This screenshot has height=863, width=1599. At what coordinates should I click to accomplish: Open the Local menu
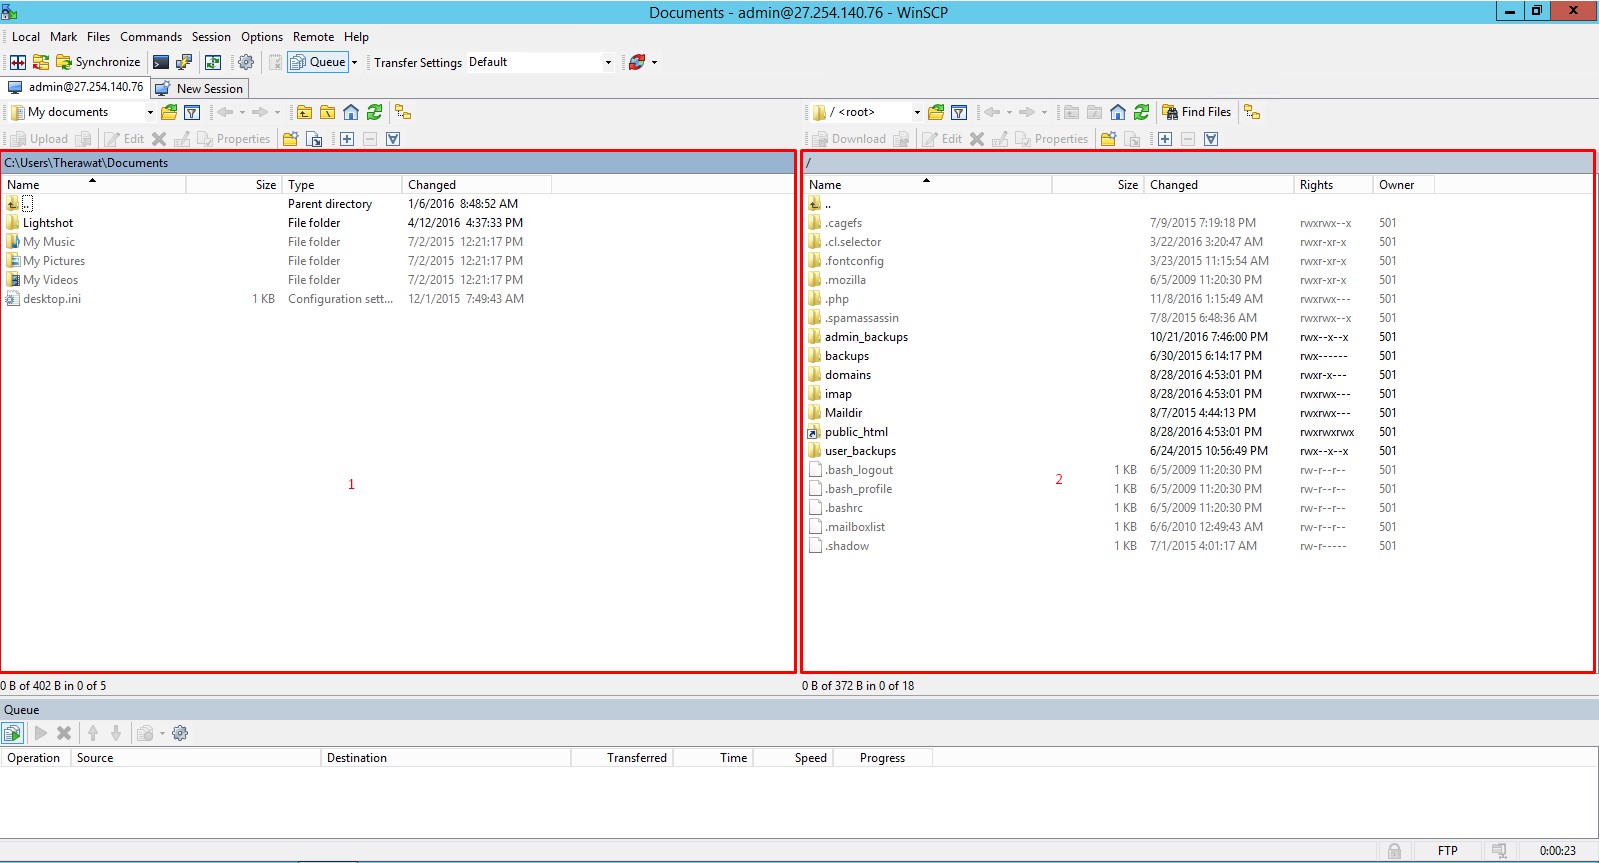pyautogui.click(x=26, y=37)
